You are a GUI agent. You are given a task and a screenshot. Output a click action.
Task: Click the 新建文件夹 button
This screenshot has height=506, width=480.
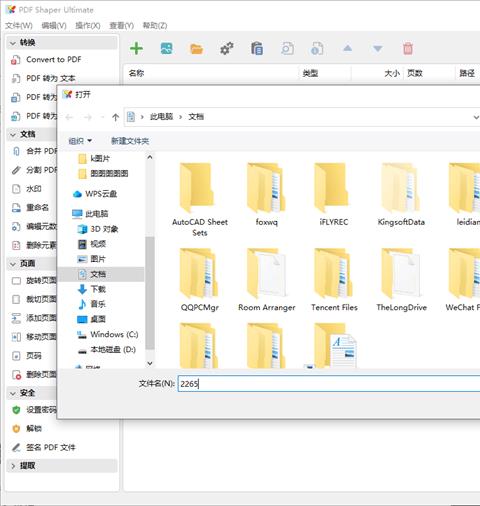click(x=130, y=141)
